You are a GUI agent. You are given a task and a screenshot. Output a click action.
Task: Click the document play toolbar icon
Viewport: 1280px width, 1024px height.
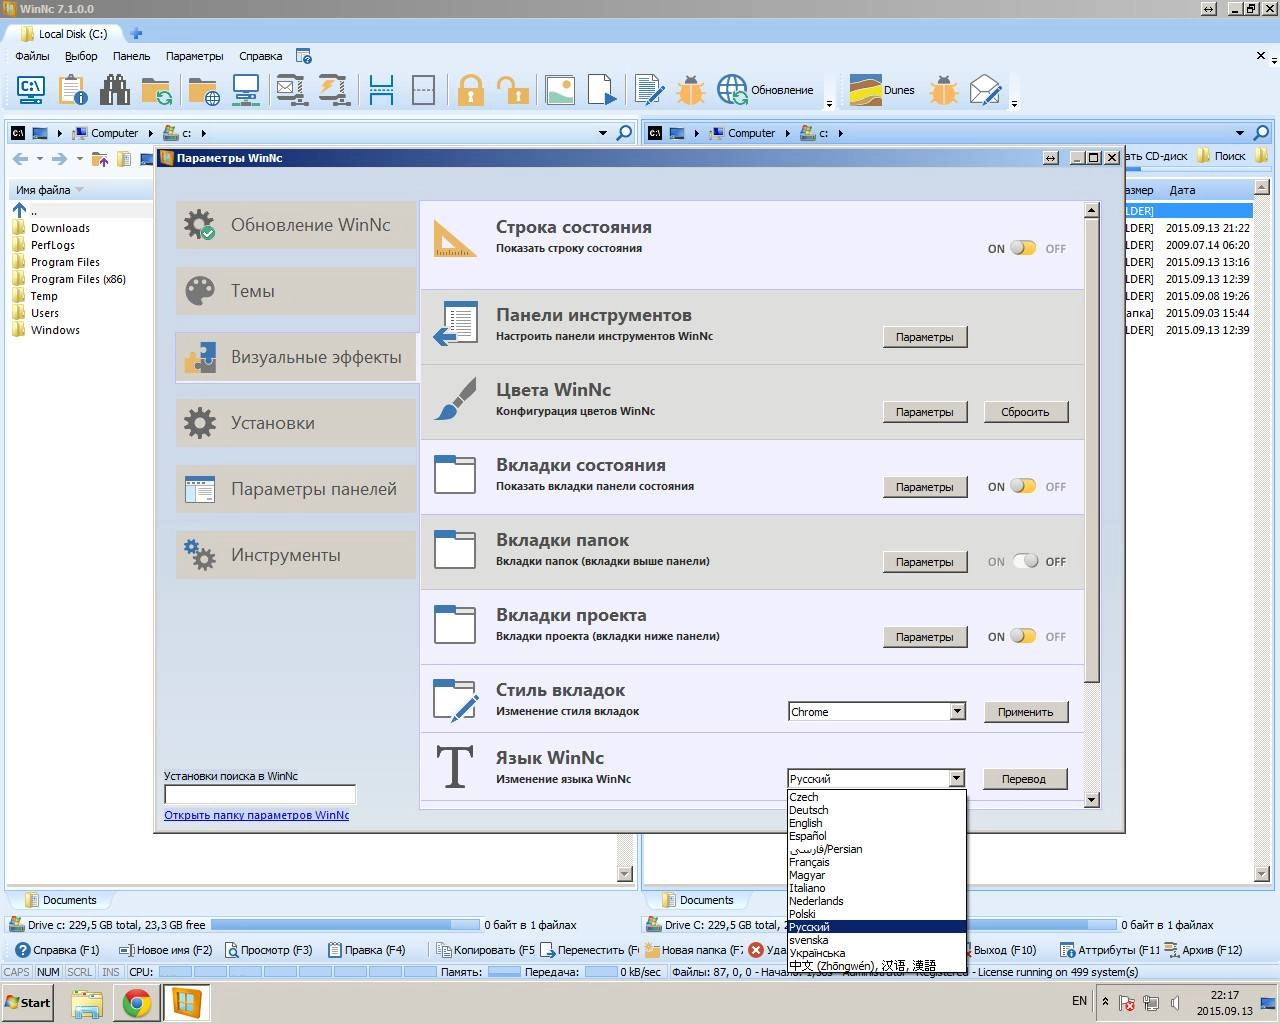(x=602, y=90)
